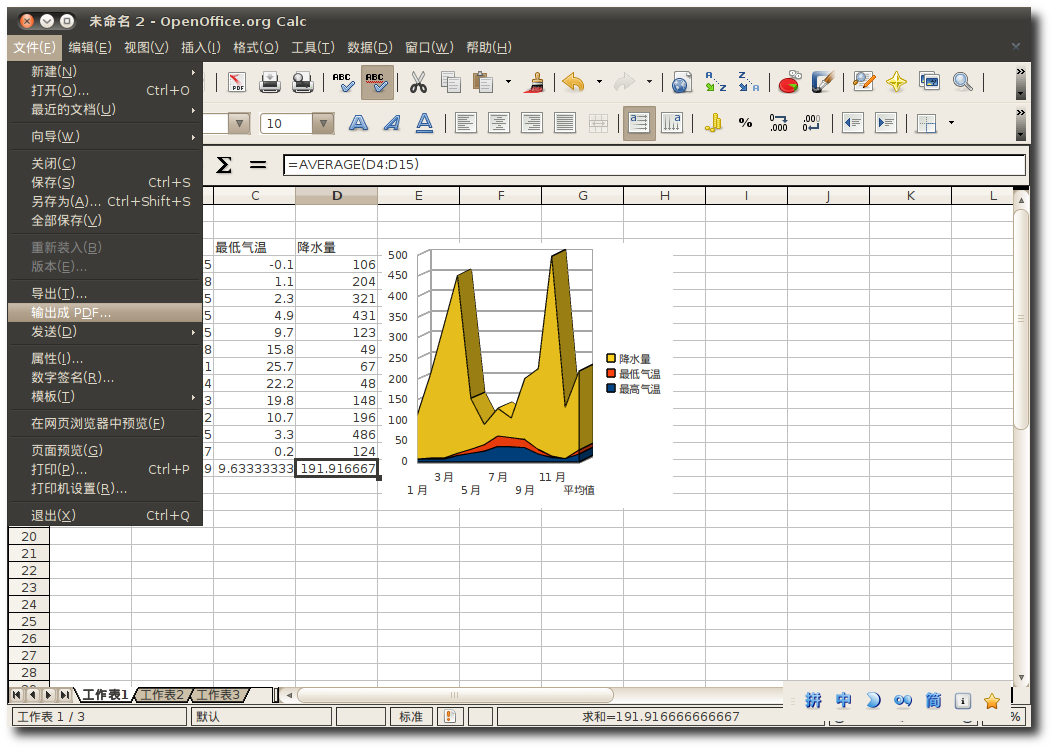Screen dimensions: 1054x750
Task: Open the Insert Chart icon
Action: (x=790, y=83)
